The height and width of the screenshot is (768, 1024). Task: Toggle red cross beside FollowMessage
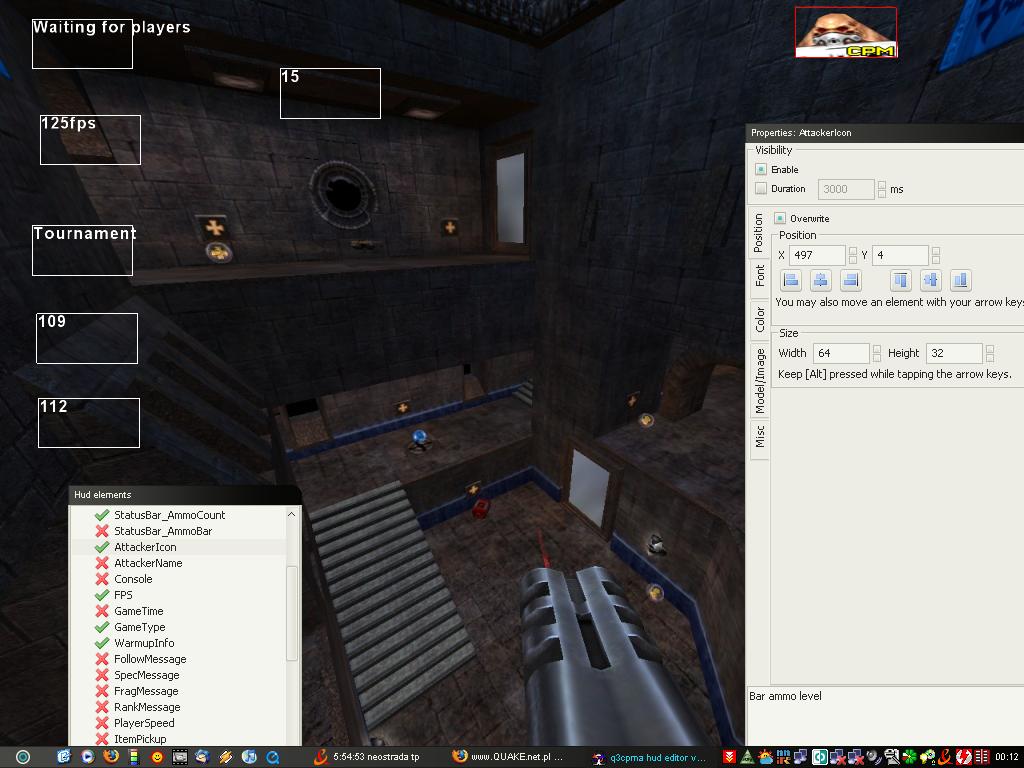pos(102,659)
